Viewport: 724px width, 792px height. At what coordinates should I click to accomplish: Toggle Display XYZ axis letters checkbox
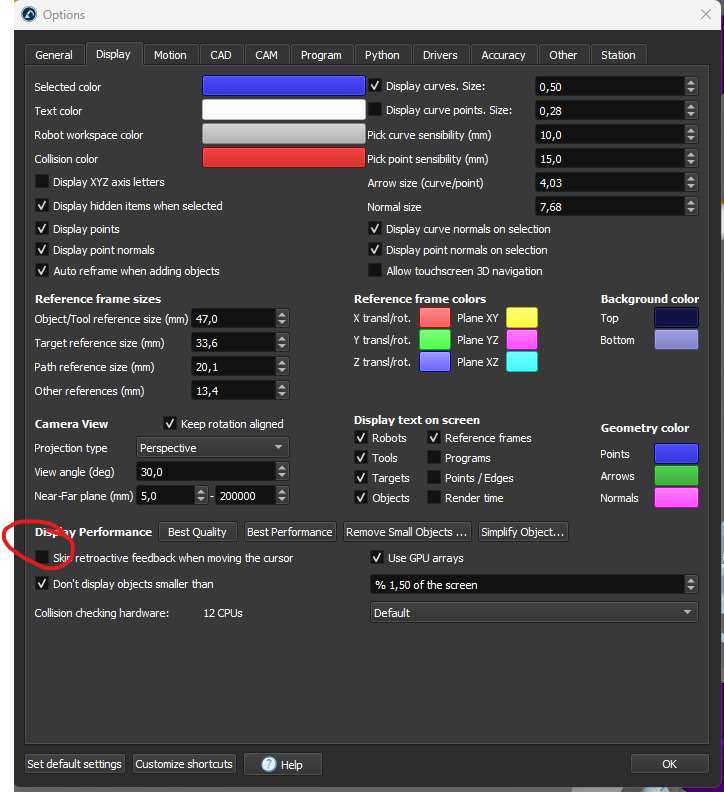pyautogui.click(x=42, y=181)
